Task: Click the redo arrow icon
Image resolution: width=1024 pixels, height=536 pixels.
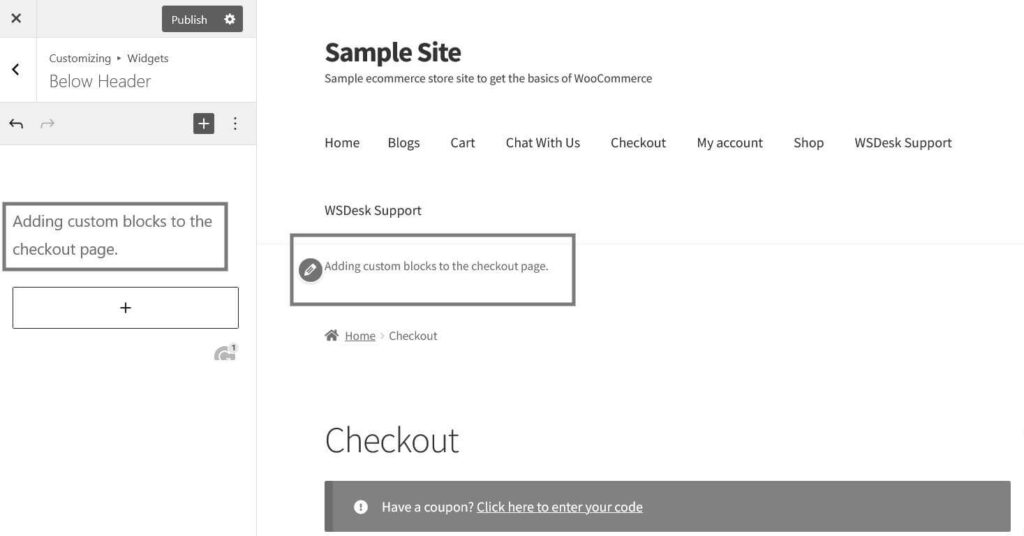Action: (47, 123)
